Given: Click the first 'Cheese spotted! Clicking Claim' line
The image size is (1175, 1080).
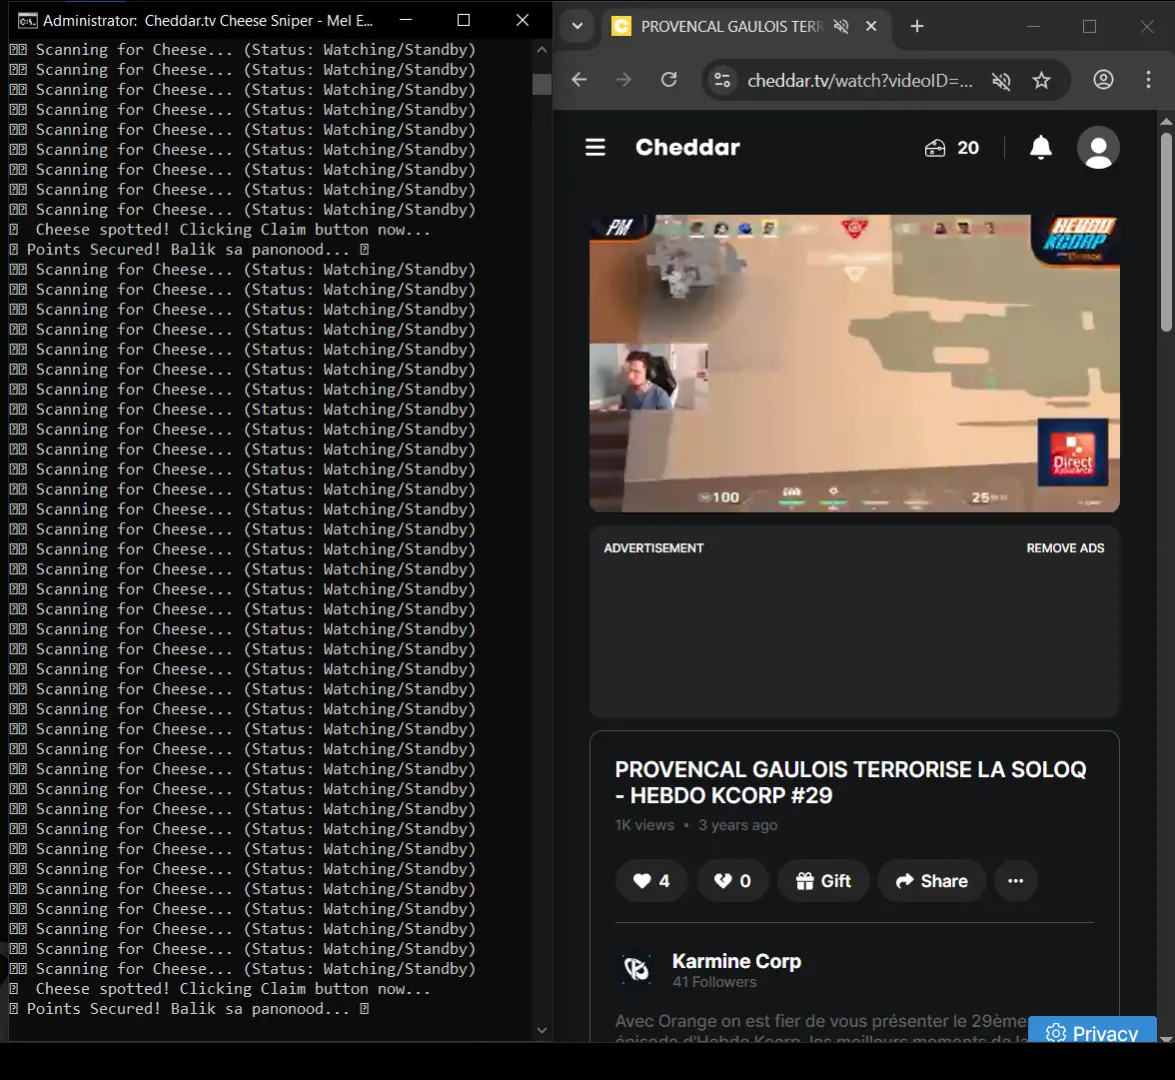Looking at the screenshot, I should click(x=220, y=229).
